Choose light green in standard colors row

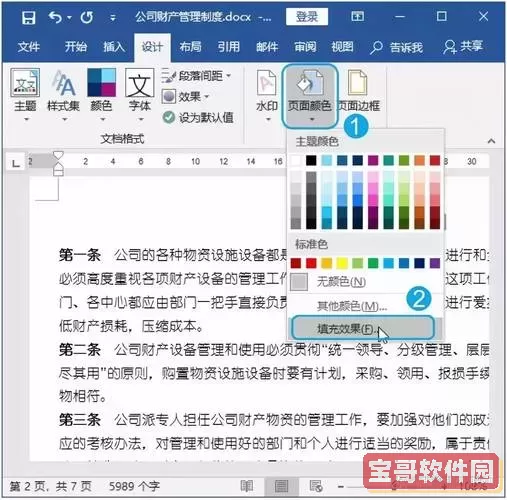click(x=357, y=263)
